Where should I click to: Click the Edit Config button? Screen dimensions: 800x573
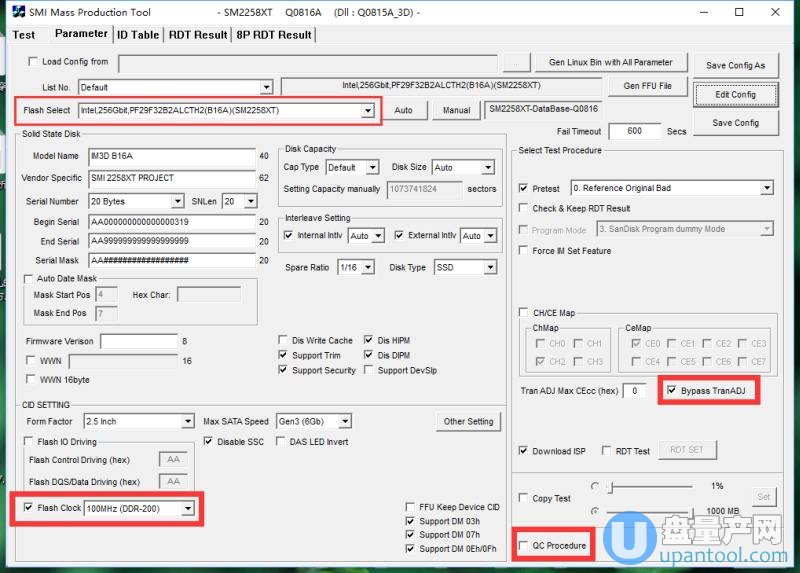click(735, 95)
